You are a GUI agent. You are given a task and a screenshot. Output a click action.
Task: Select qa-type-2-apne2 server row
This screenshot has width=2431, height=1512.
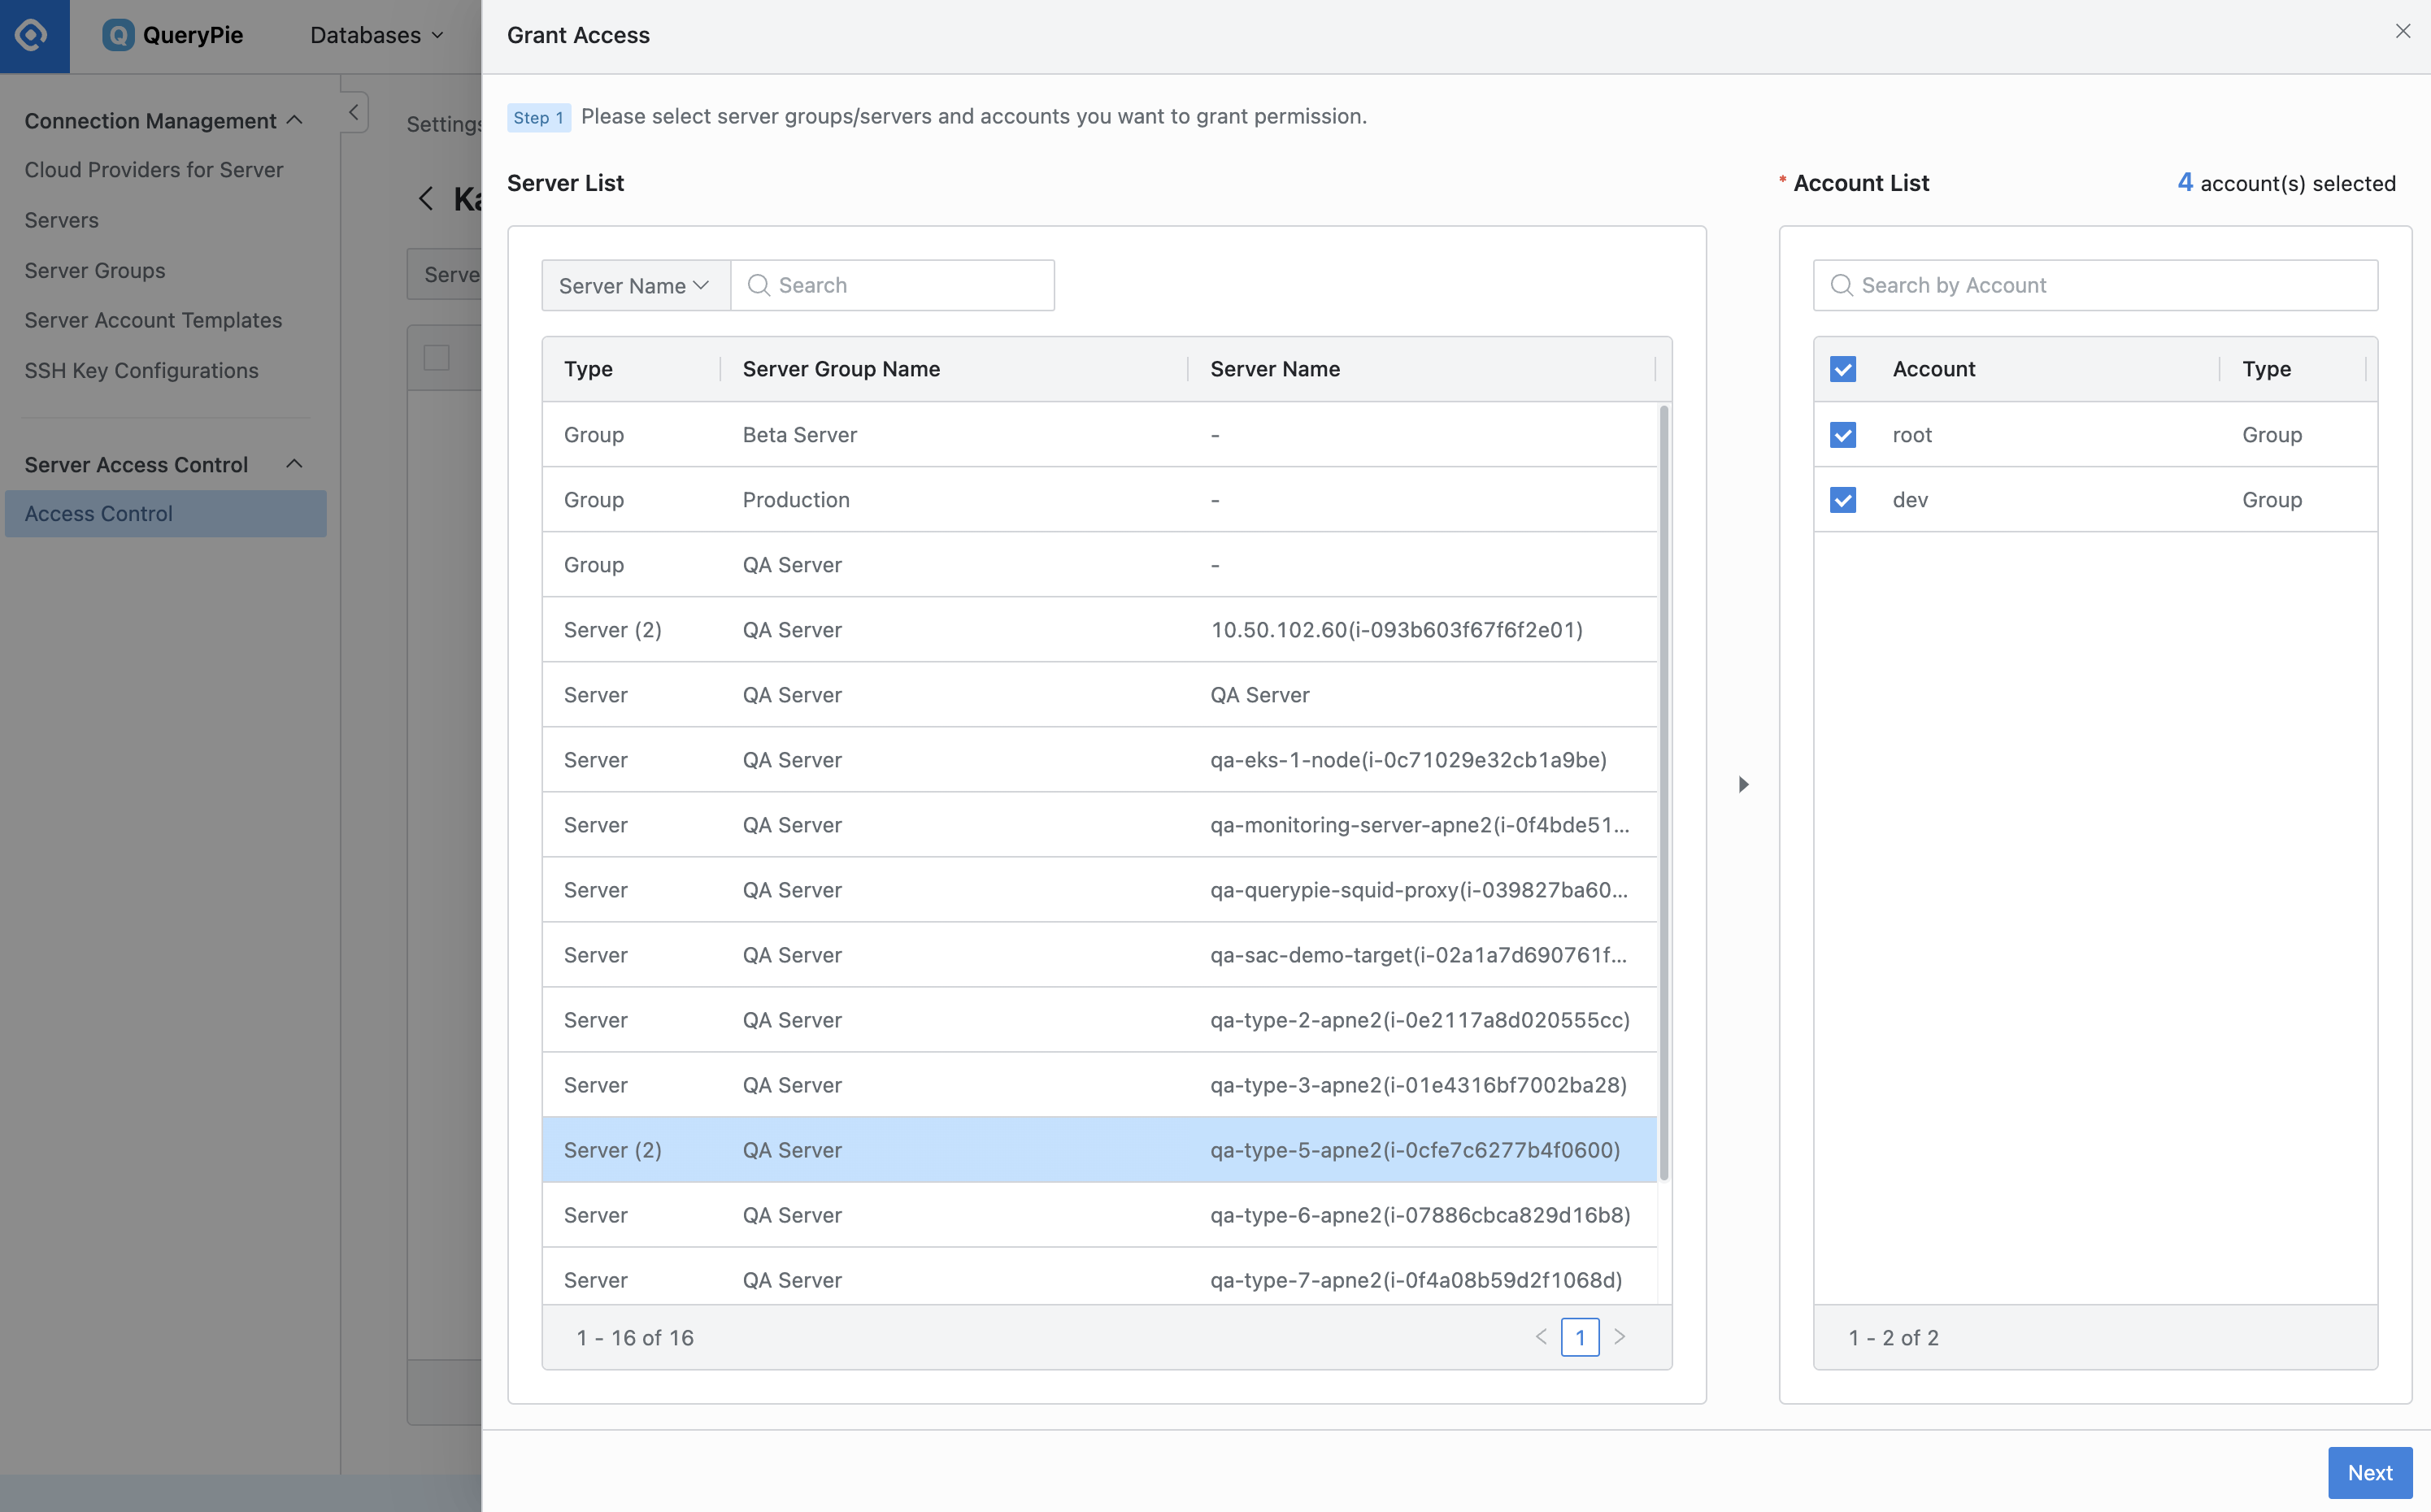coord(1100,1020)
